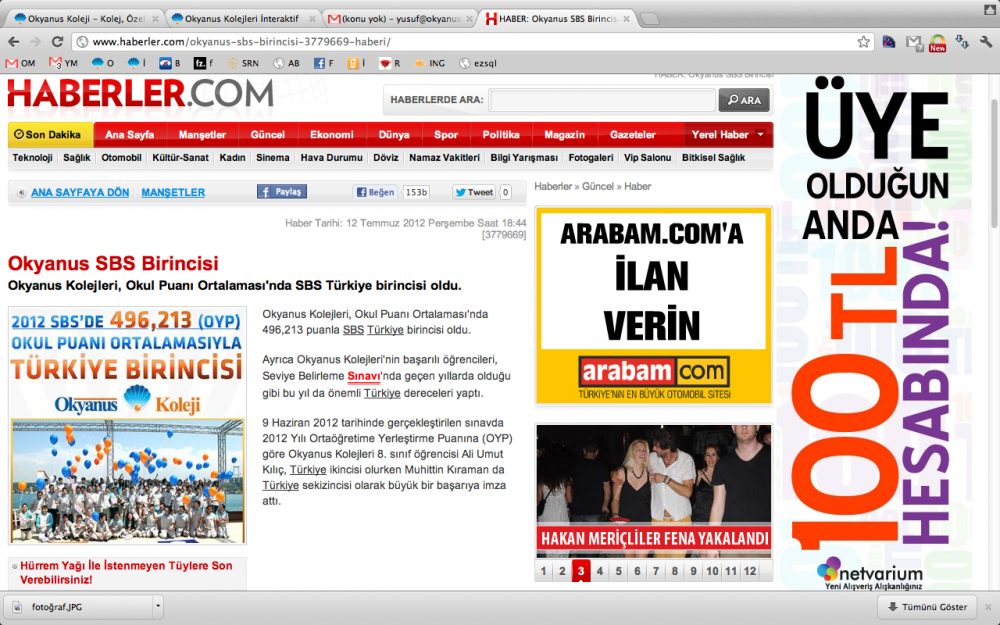Screen dimensions: 1000x625
Task: Follow the ANA SAYFAYA DÖN link
Action: [80, 192]
